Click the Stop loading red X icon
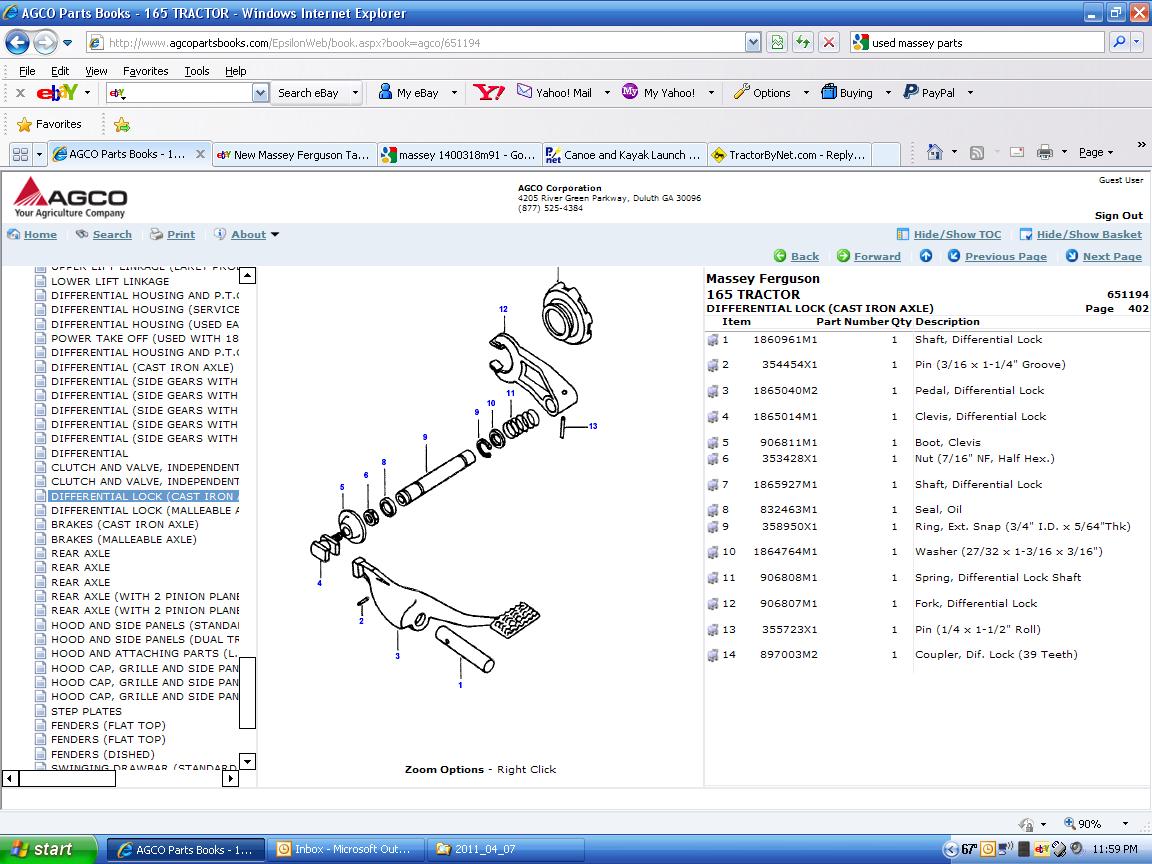 [829, 43]
